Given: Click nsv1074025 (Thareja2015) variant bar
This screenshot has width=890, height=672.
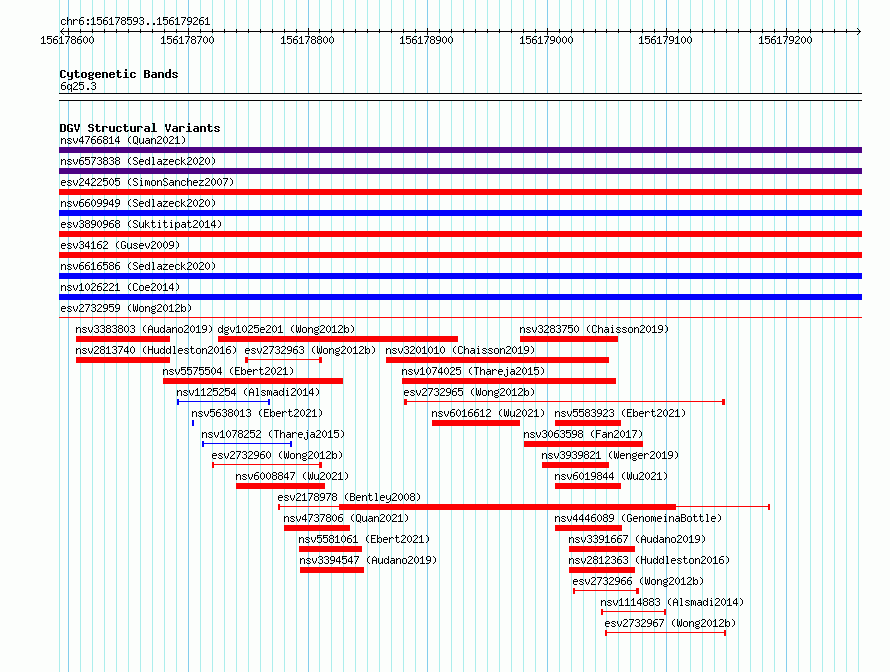Looking at the screenshot, I should pyautogui.click(x=509, y=381).
